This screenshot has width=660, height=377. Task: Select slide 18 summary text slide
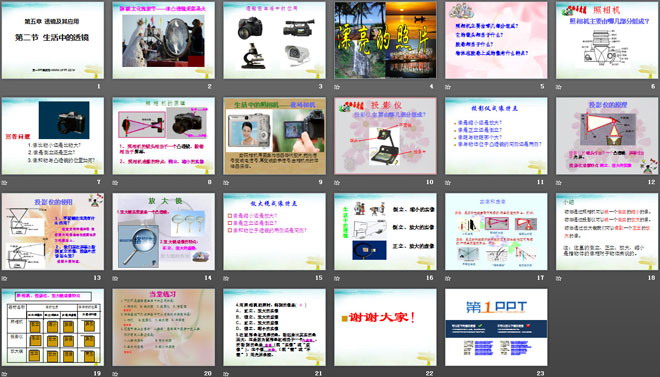[607, 231]
